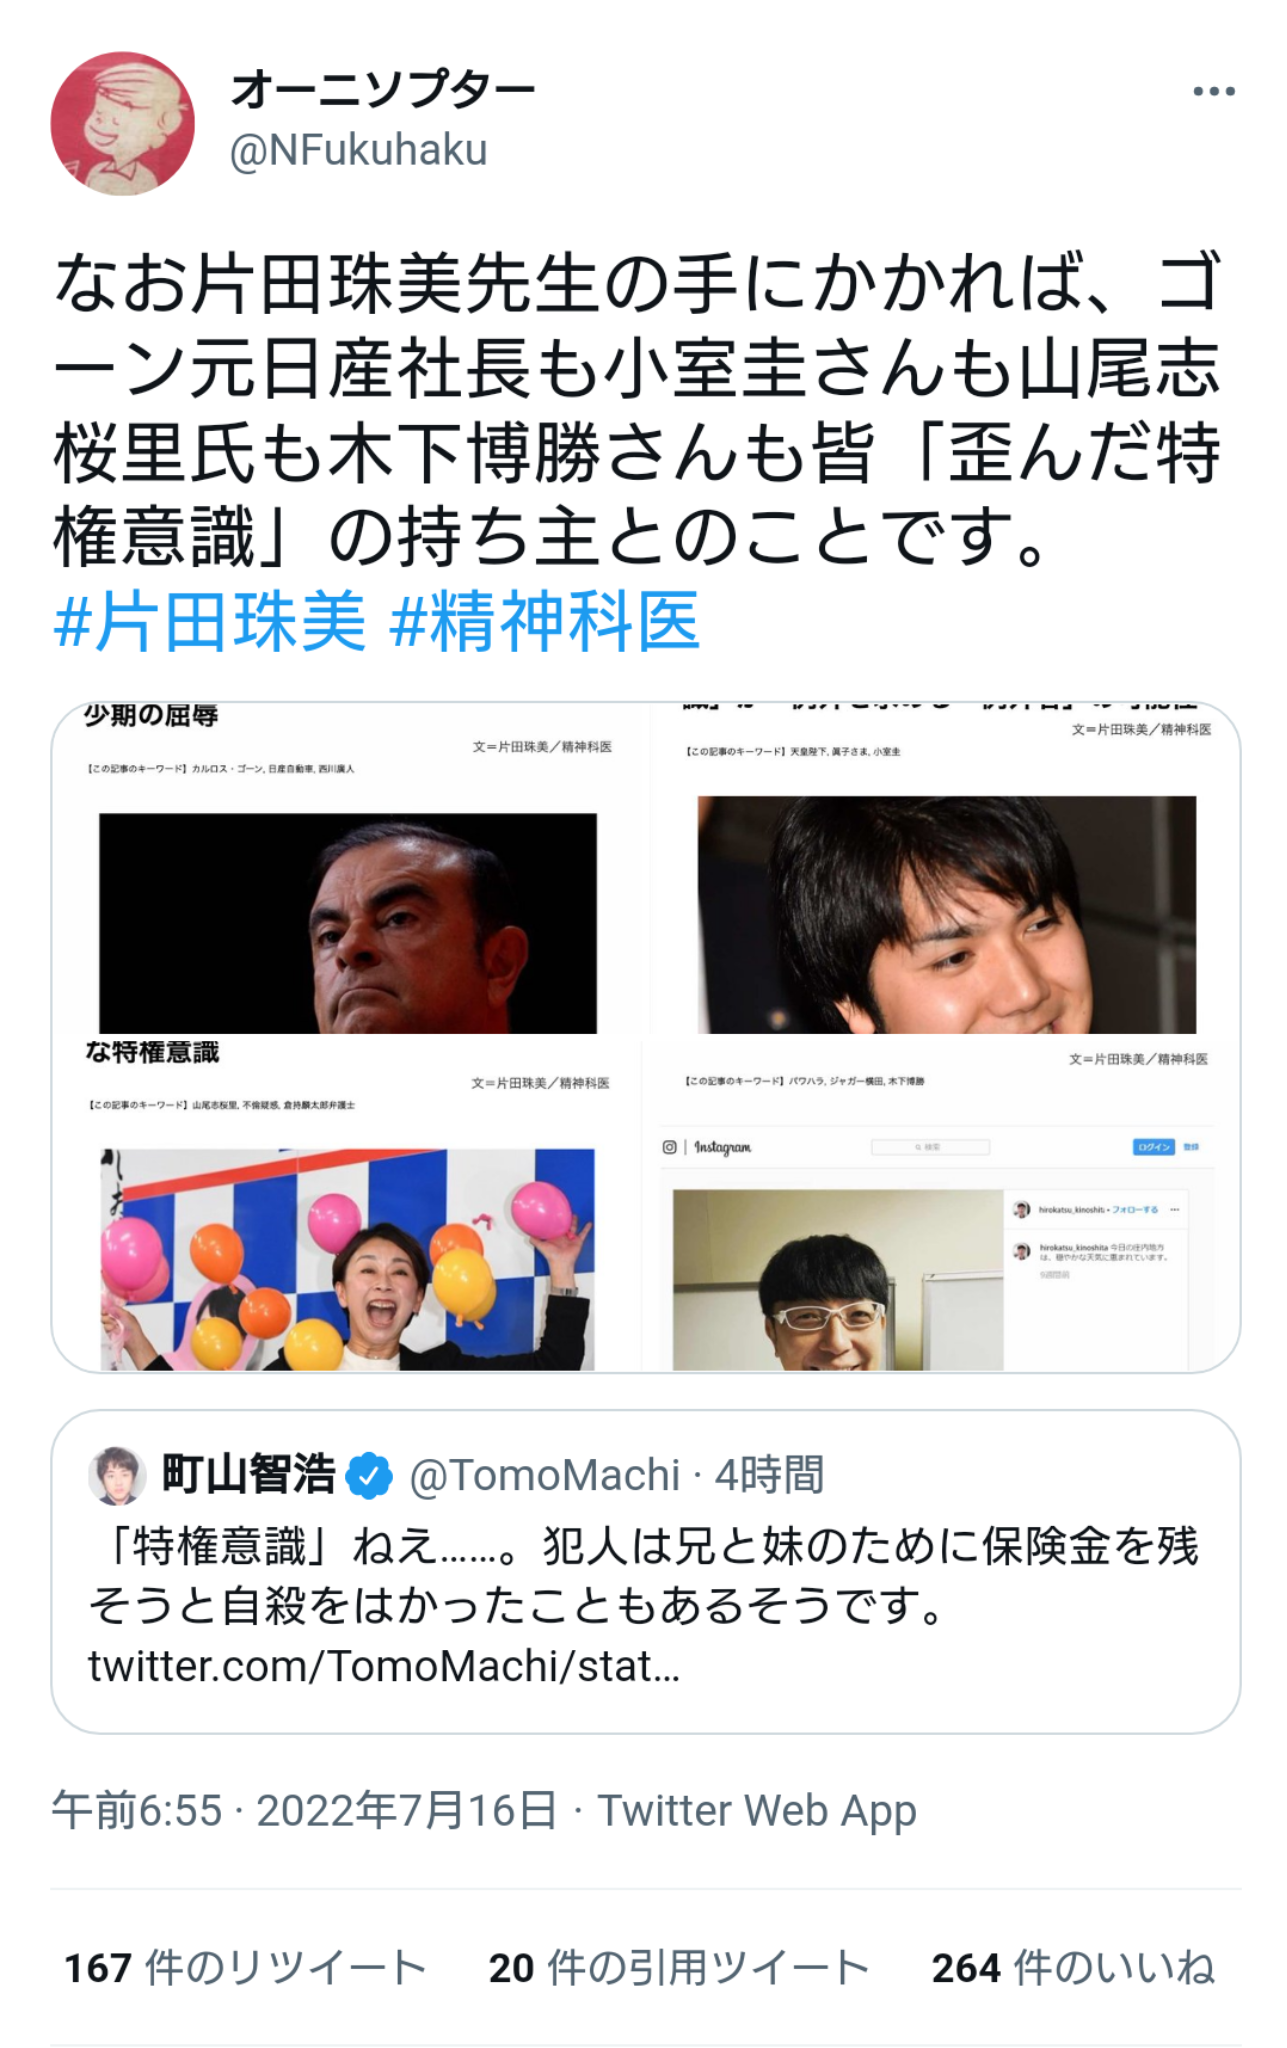1287x2048 pixels.
Task: Show the 167 件のリツイート list
Action: [x=245, y=1968]
